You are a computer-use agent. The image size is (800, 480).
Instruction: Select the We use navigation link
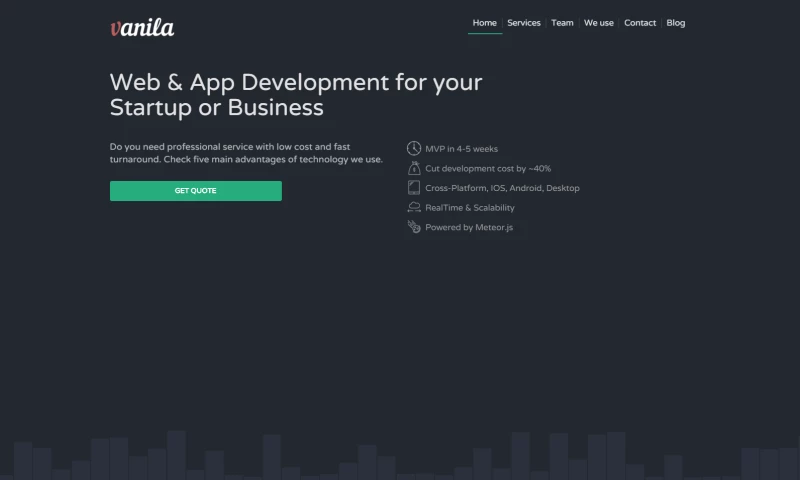[x=599, y=23]
